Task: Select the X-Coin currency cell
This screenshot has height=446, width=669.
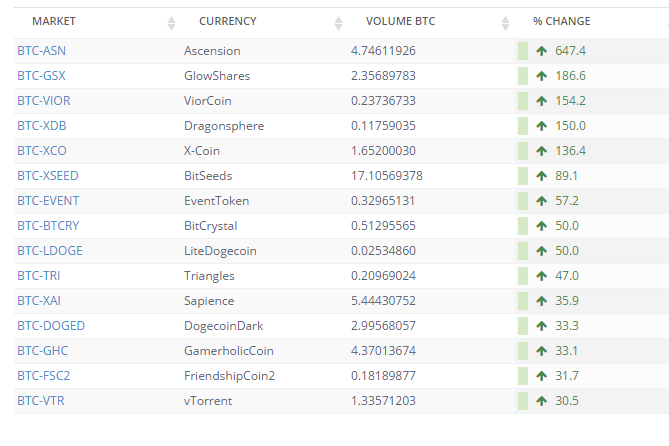Action: coord(202,151)
